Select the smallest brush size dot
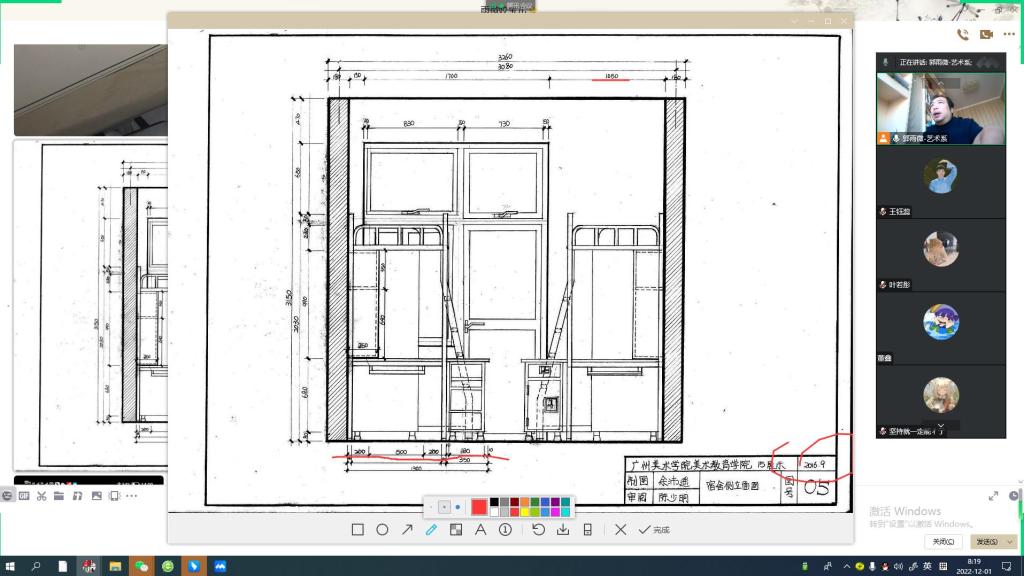This screenshot has width=1024, height=576. tap(432, 507)
